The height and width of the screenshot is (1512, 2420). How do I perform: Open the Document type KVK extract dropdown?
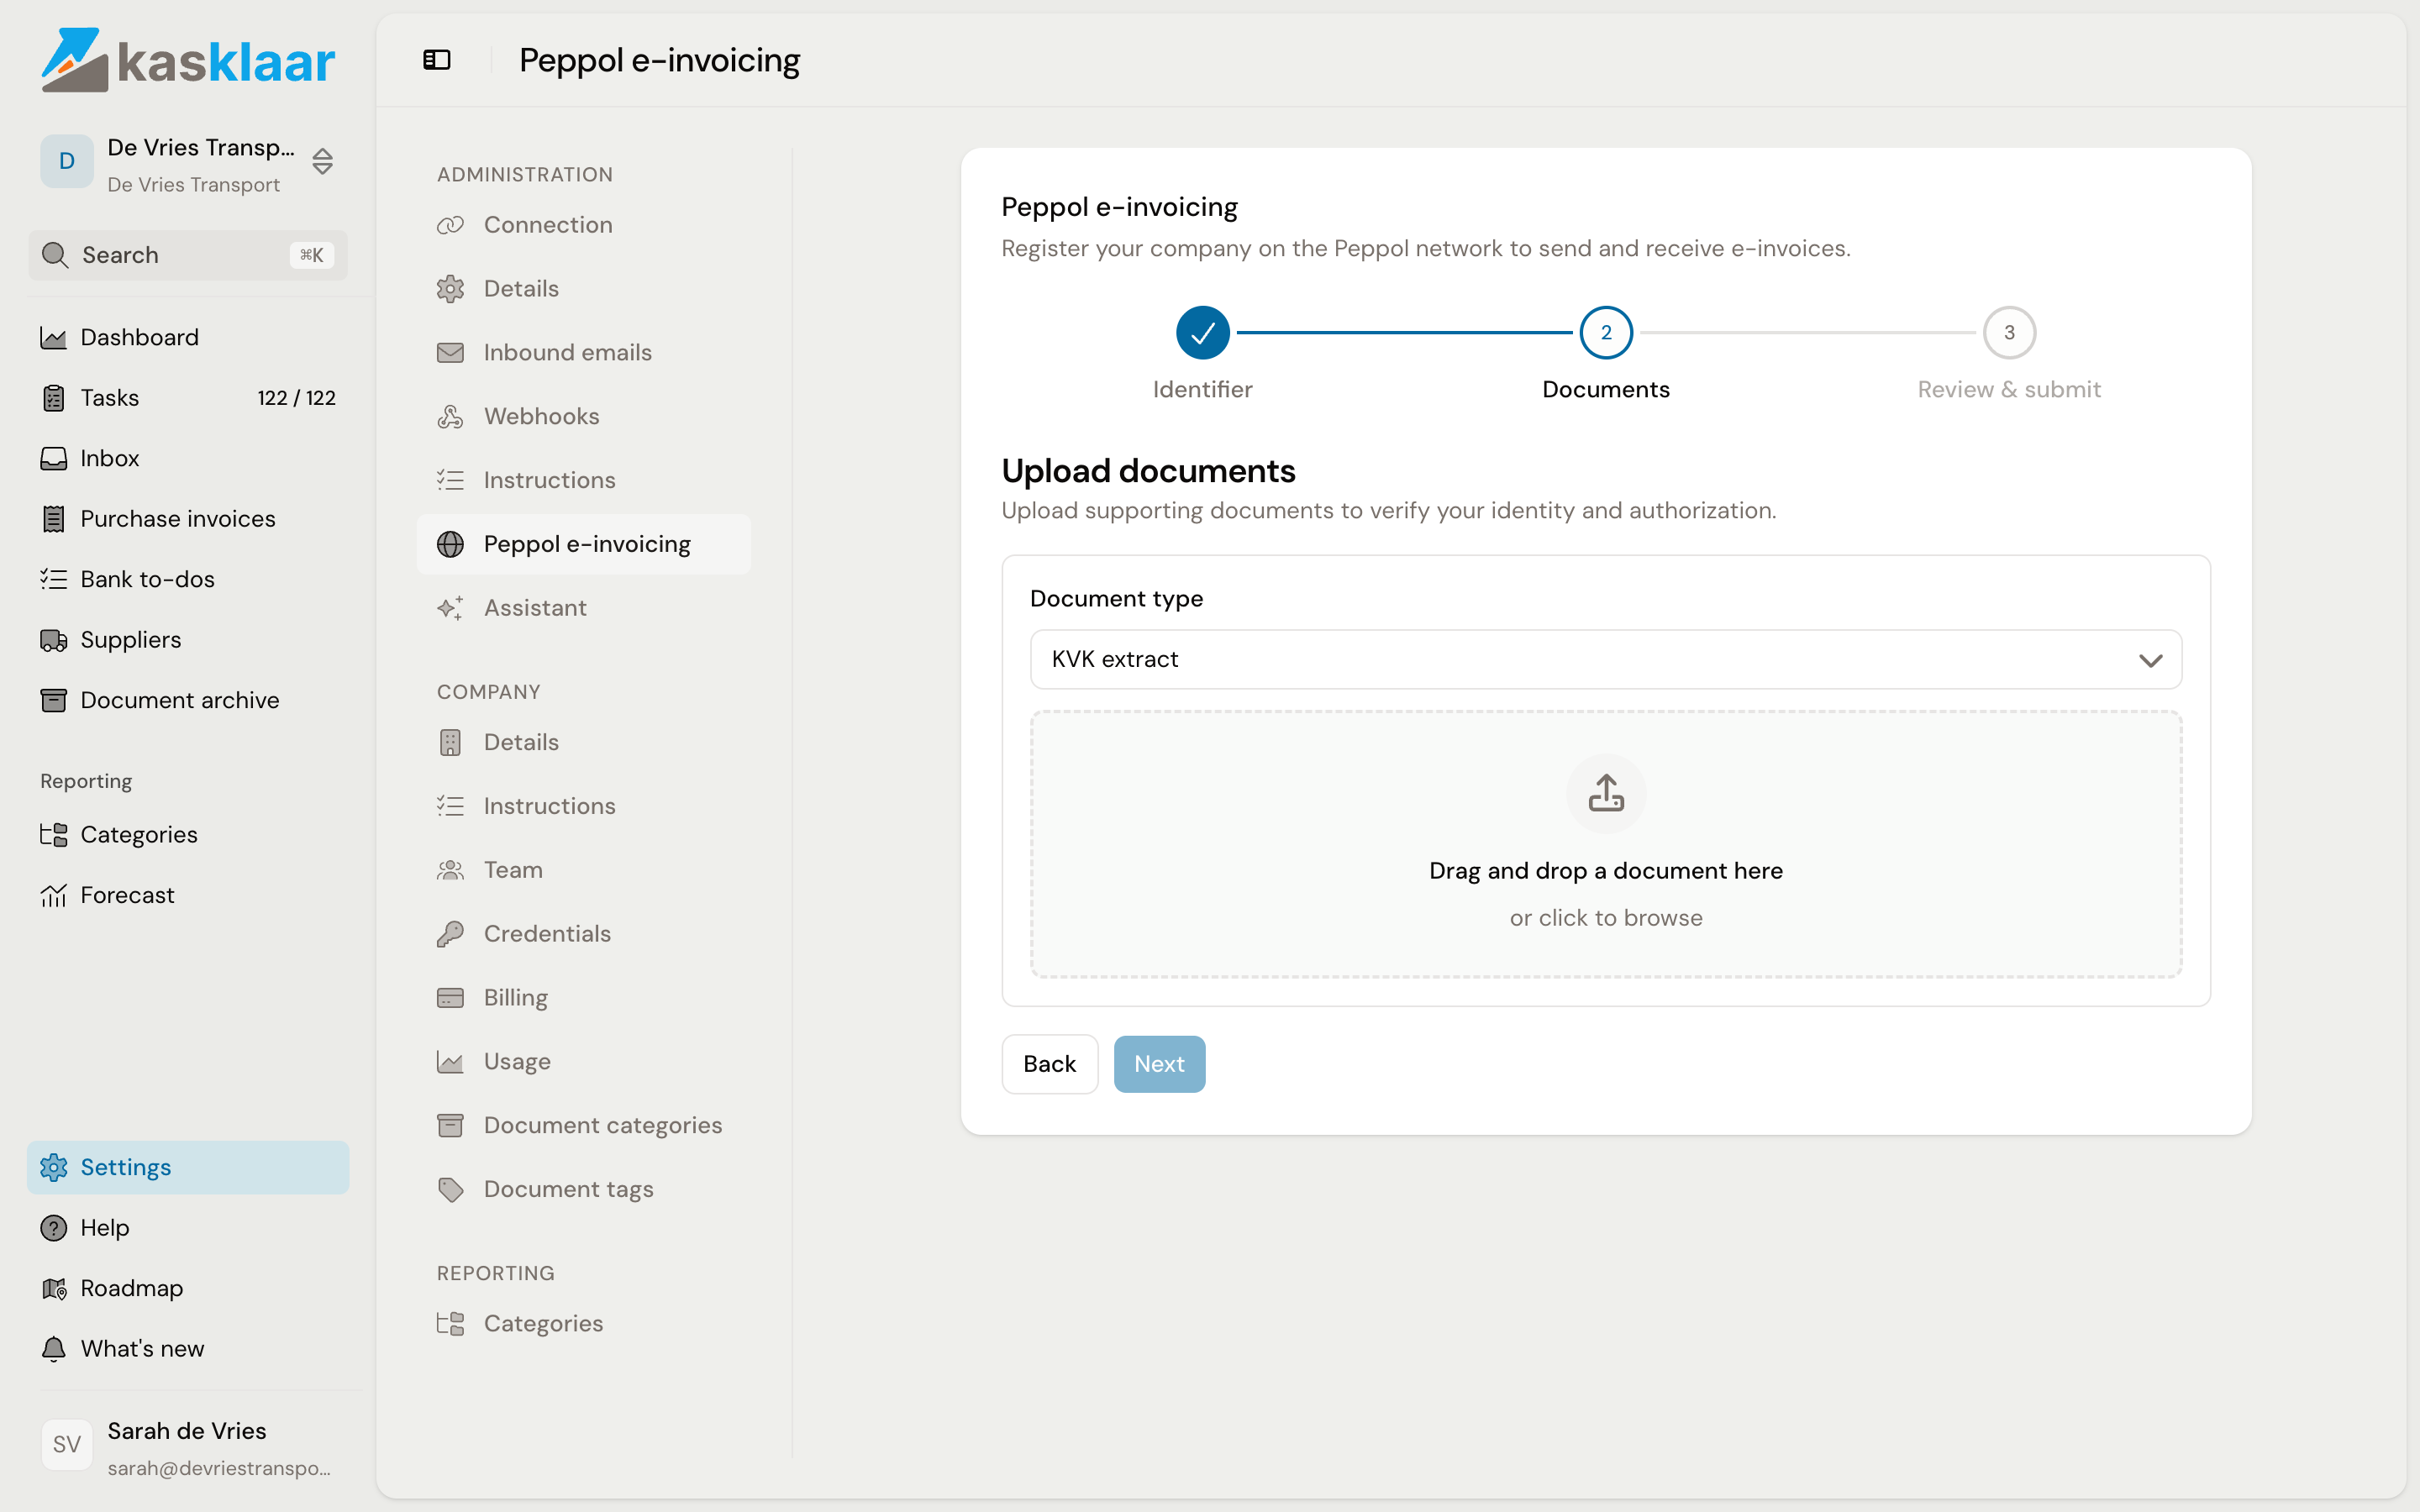[1606, 659]
